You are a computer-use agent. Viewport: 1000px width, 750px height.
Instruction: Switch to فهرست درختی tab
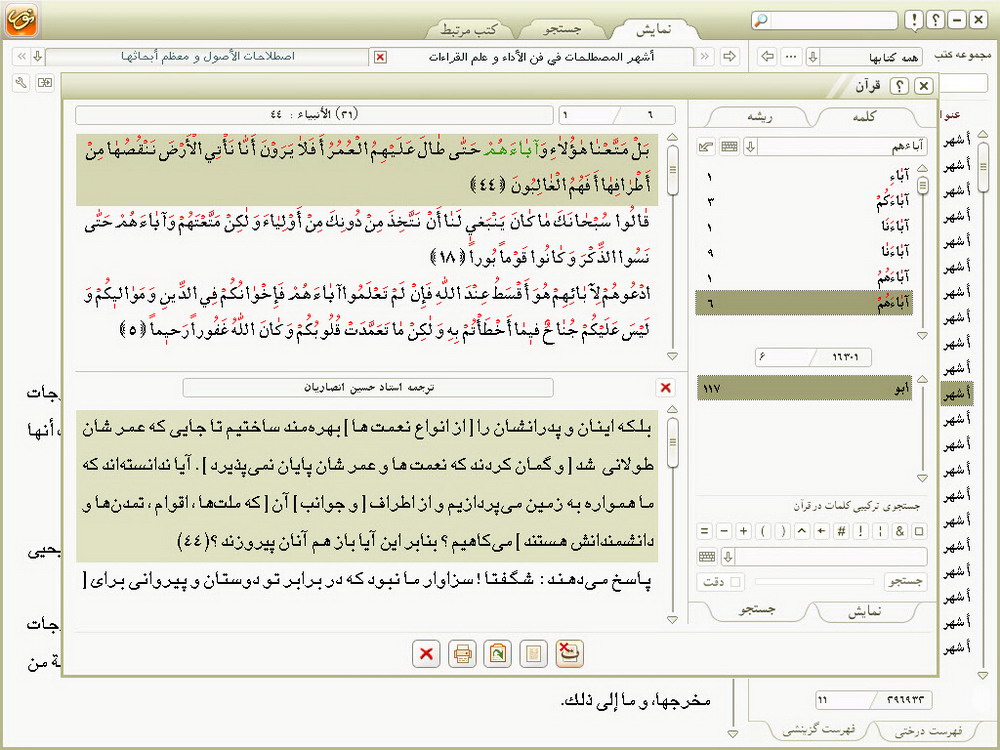tap(928, 731)
